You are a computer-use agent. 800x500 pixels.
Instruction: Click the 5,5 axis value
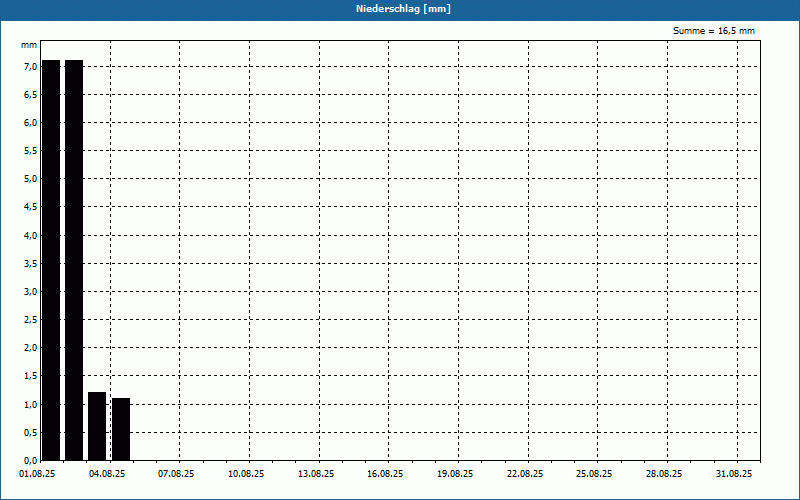30,151
